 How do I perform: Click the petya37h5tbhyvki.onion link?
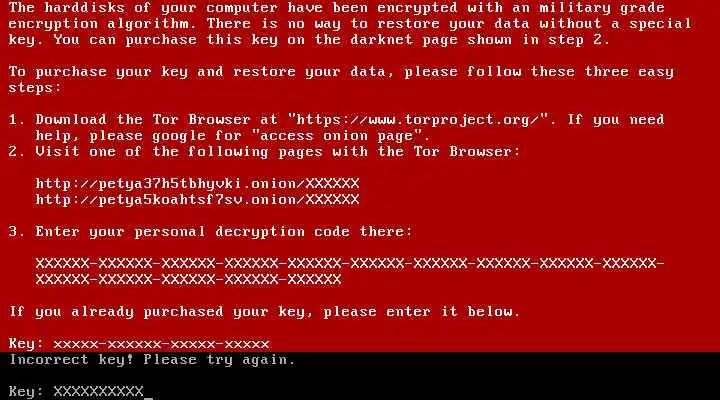197,184
